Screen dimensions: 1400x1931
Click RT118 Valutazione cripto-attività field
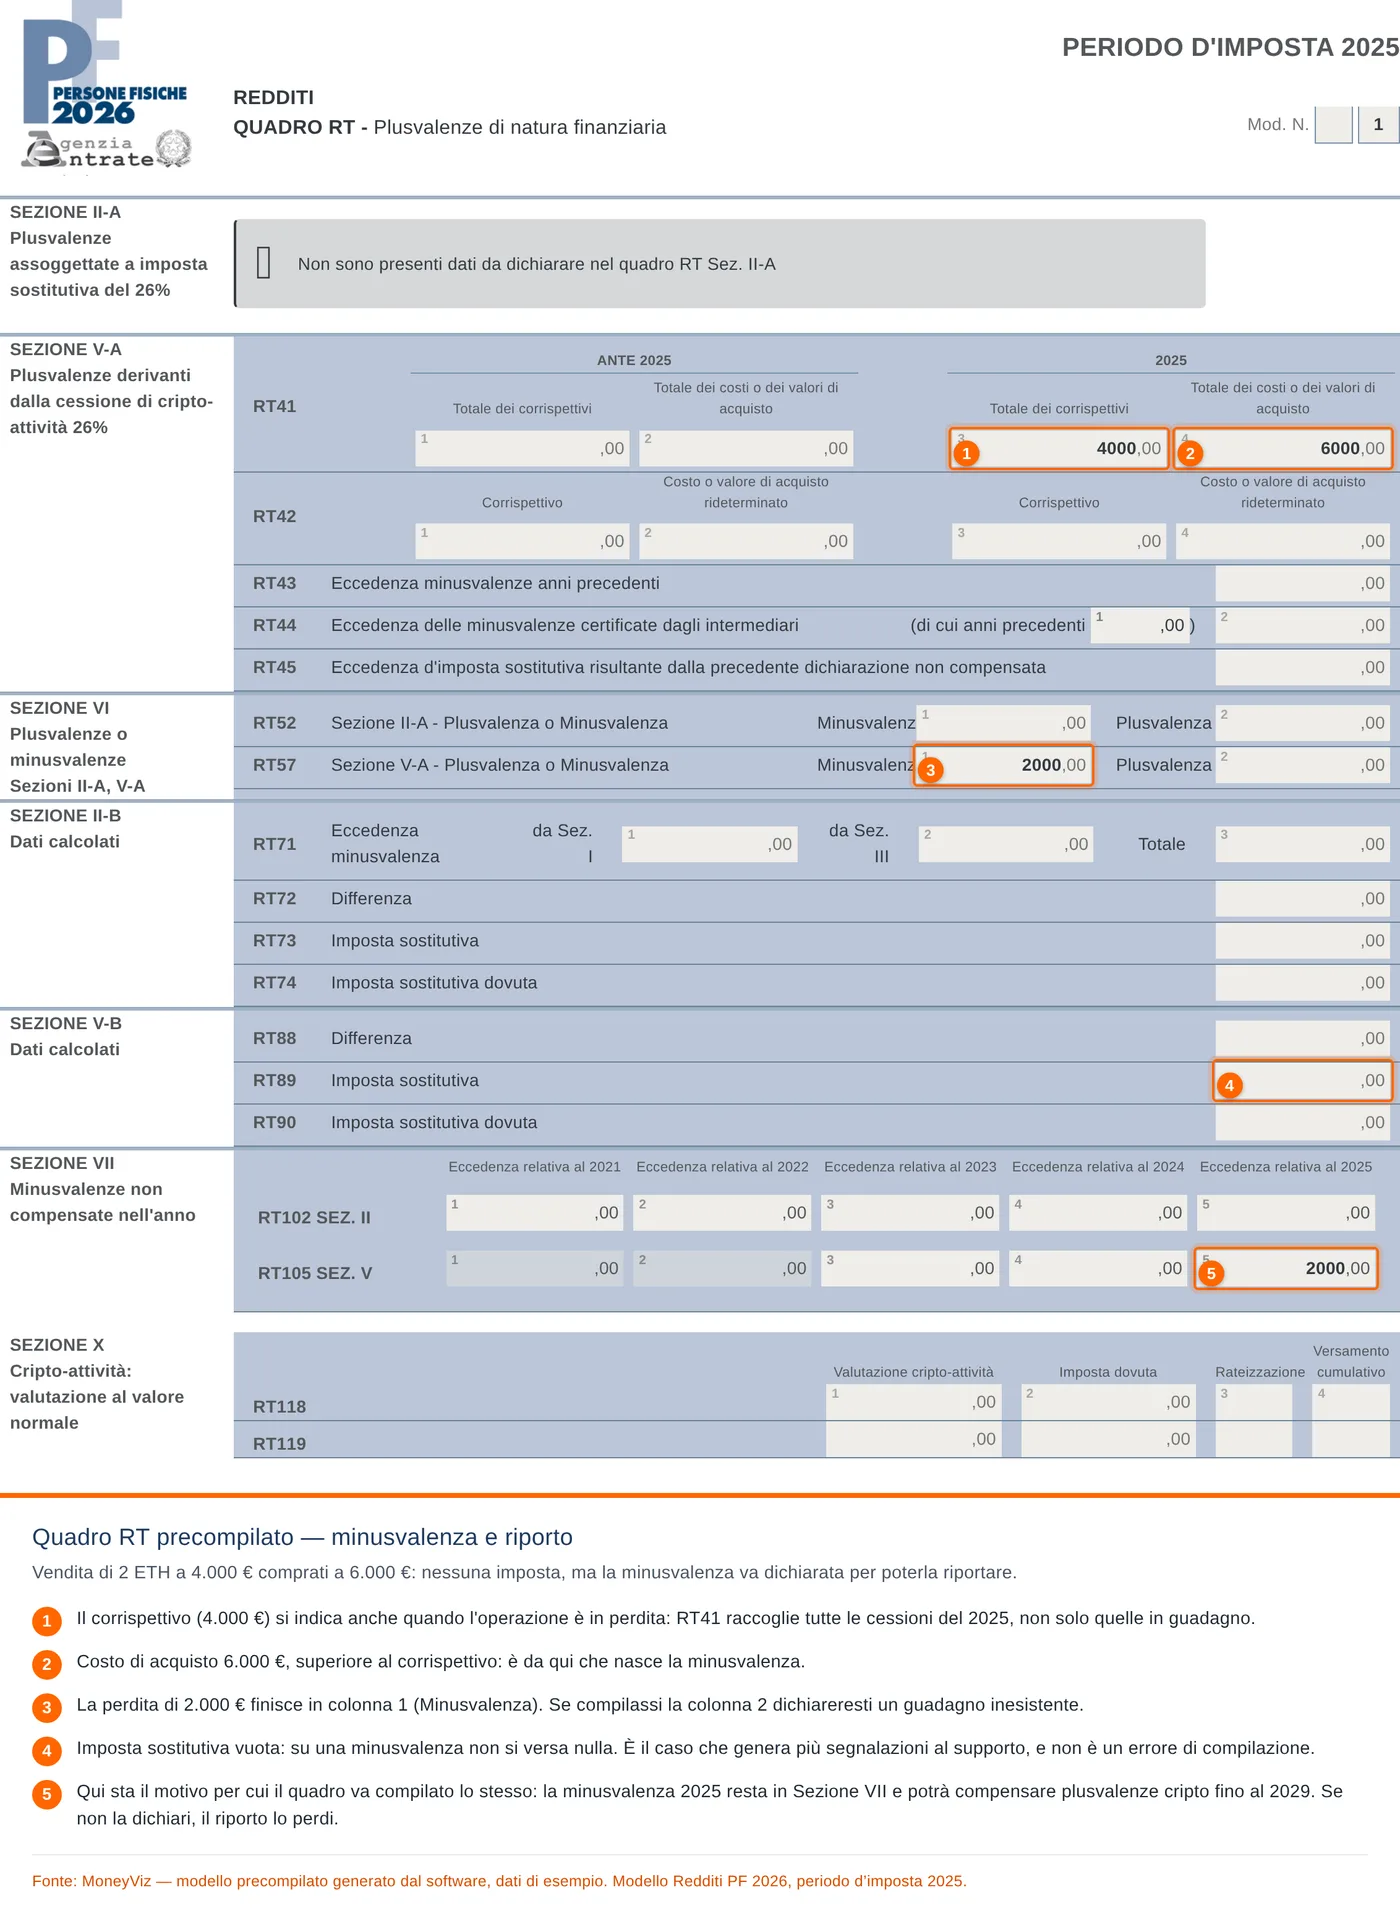point(914,1402)
